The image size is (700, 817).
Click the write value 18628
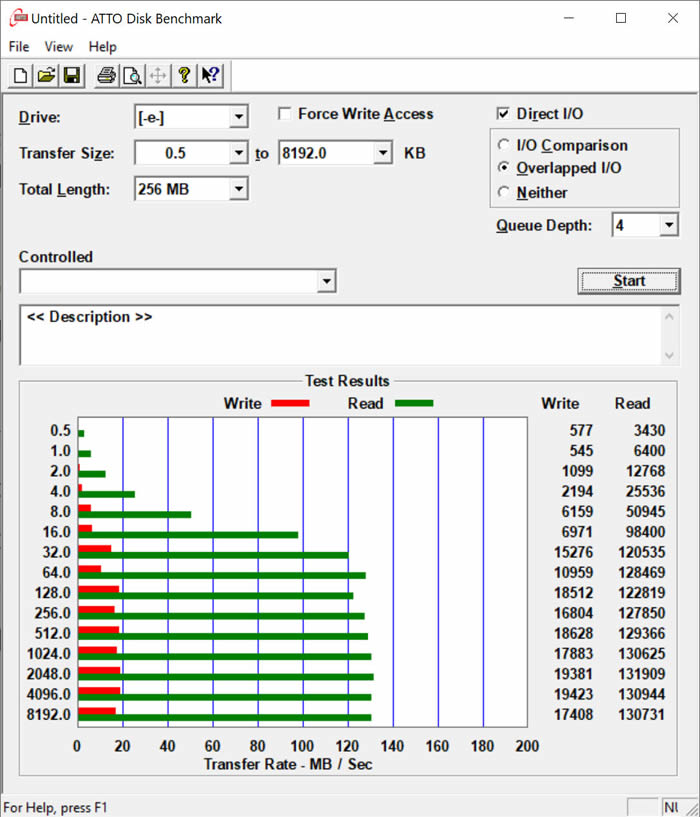pos(573,633)
